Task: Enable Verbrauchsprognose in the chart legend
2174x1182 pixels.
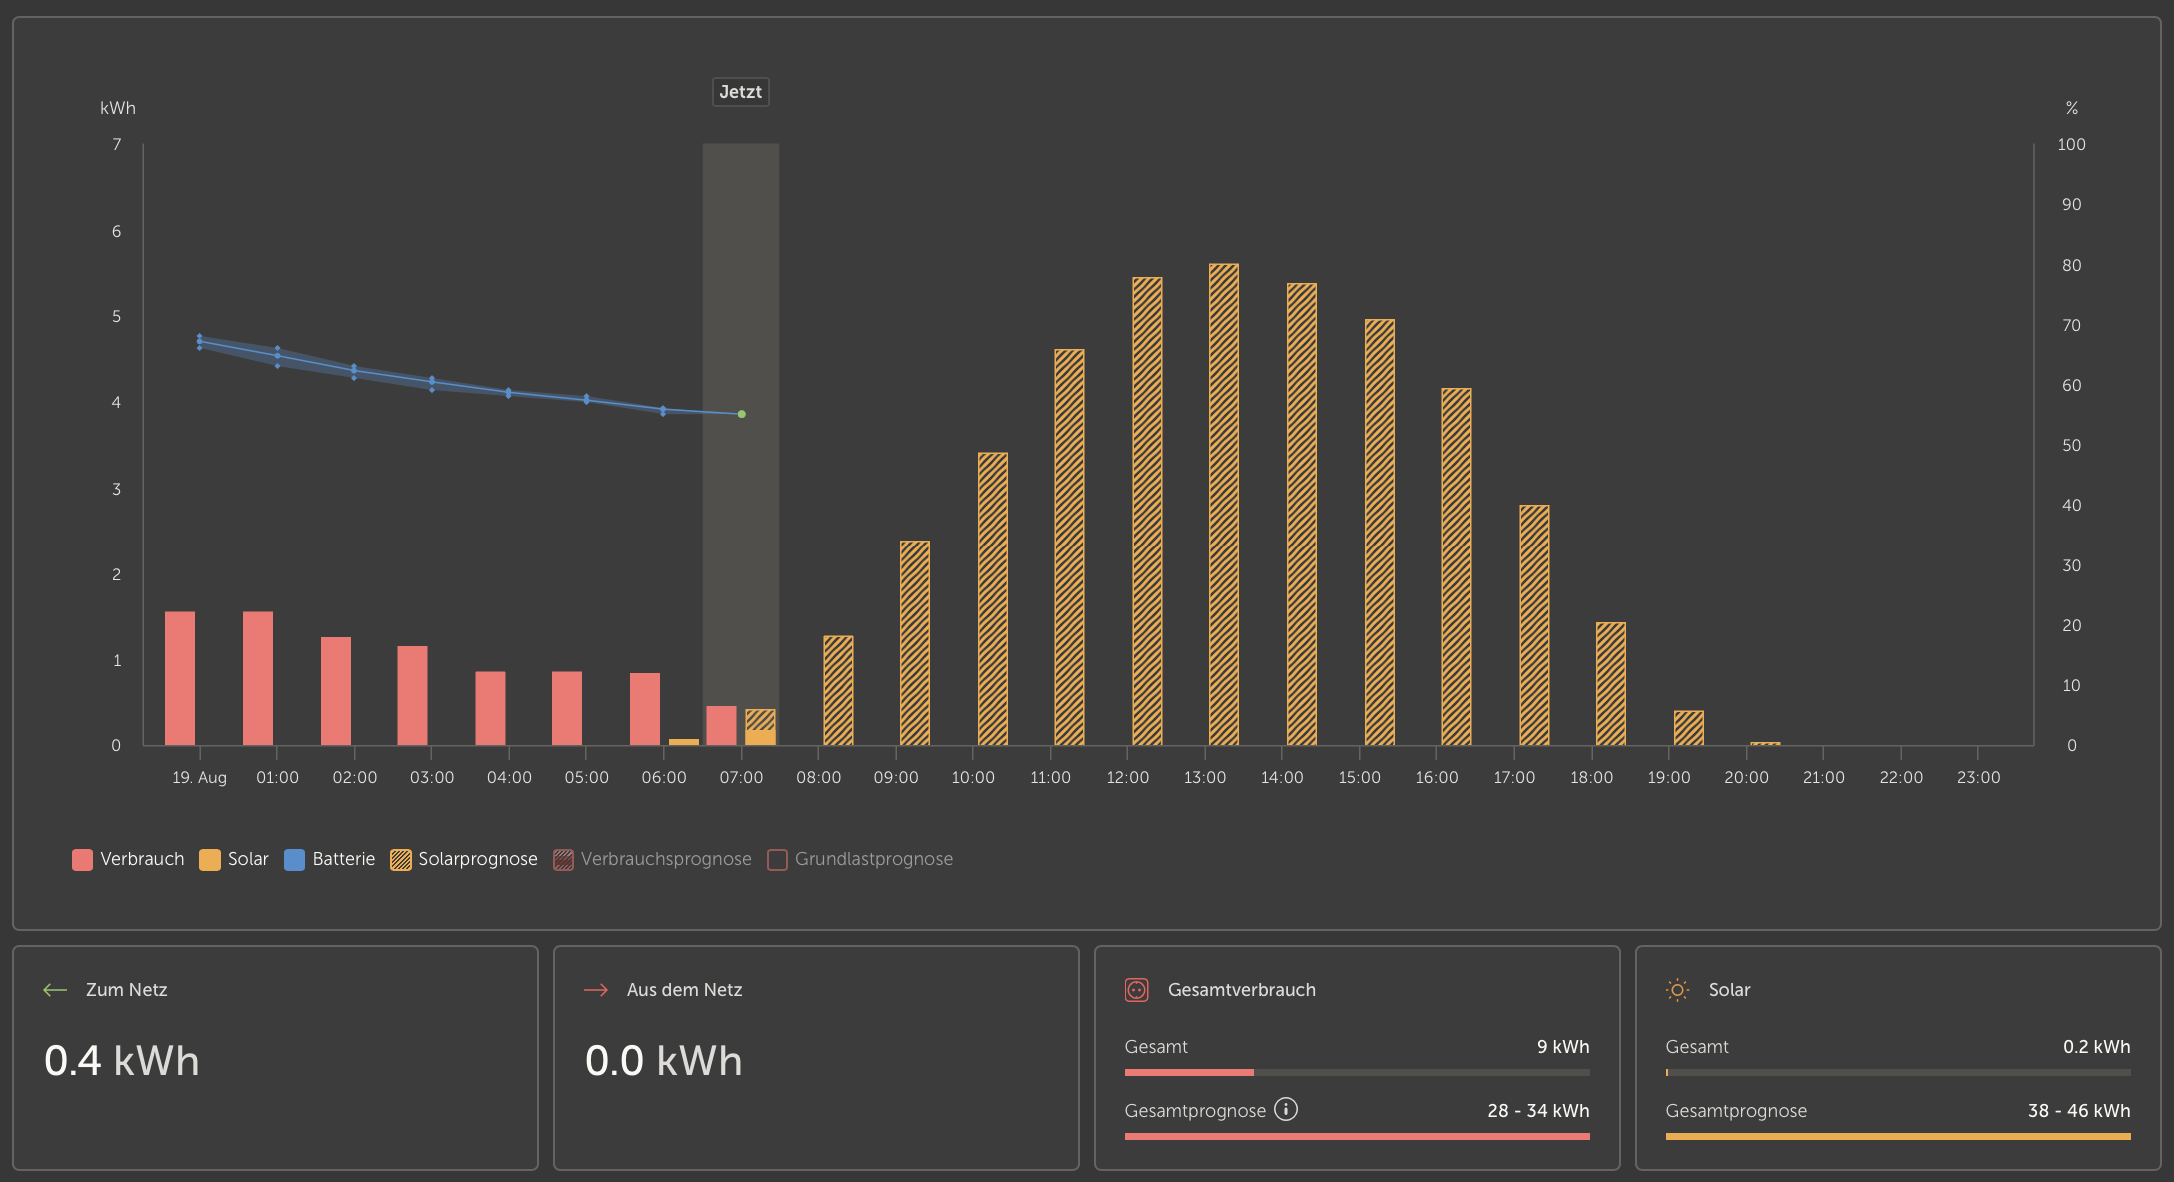Action: pos(652,859)
